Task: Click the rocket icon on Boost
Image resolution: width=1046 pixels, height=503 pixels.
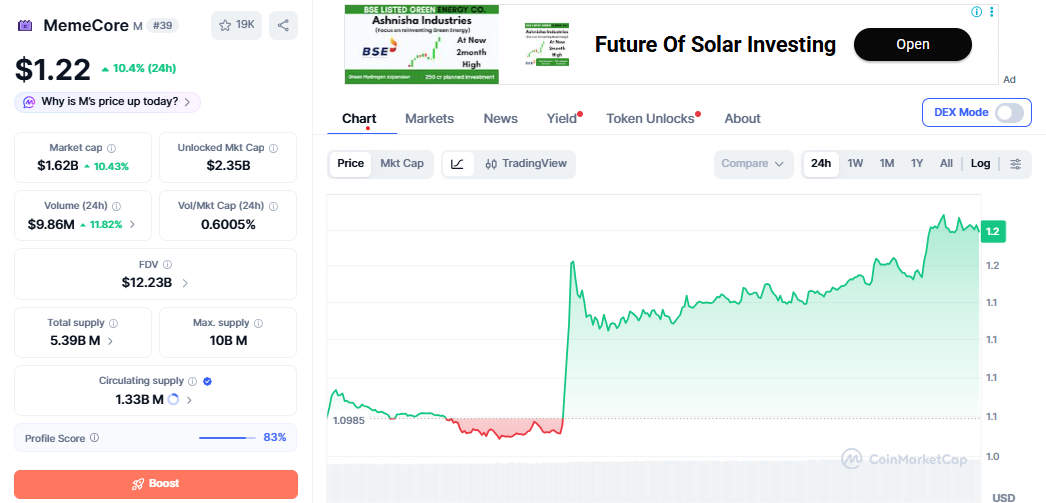Action: point(138,484)
